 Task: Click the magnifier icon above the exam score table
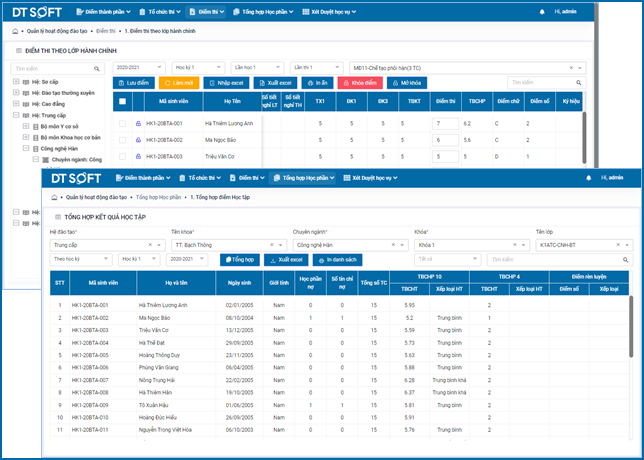[579, 83]
